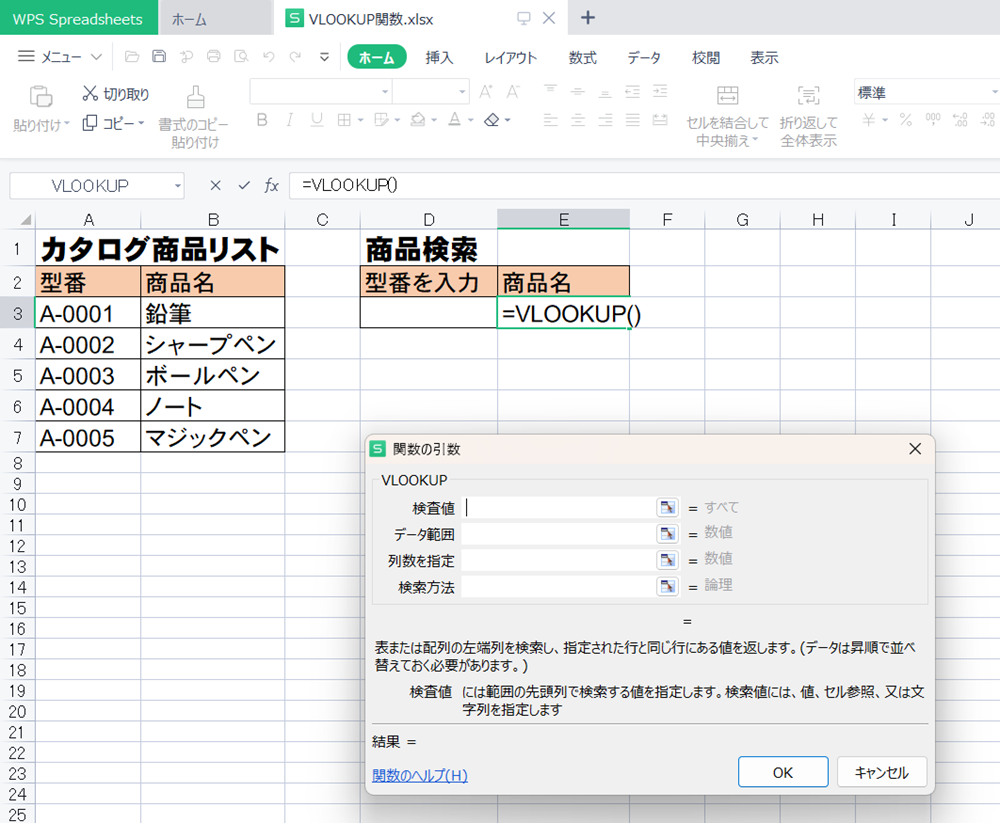The image size is (1000, 823).
Task: Confirm formula with checkmark in formula bar
Action: point(244,186)
